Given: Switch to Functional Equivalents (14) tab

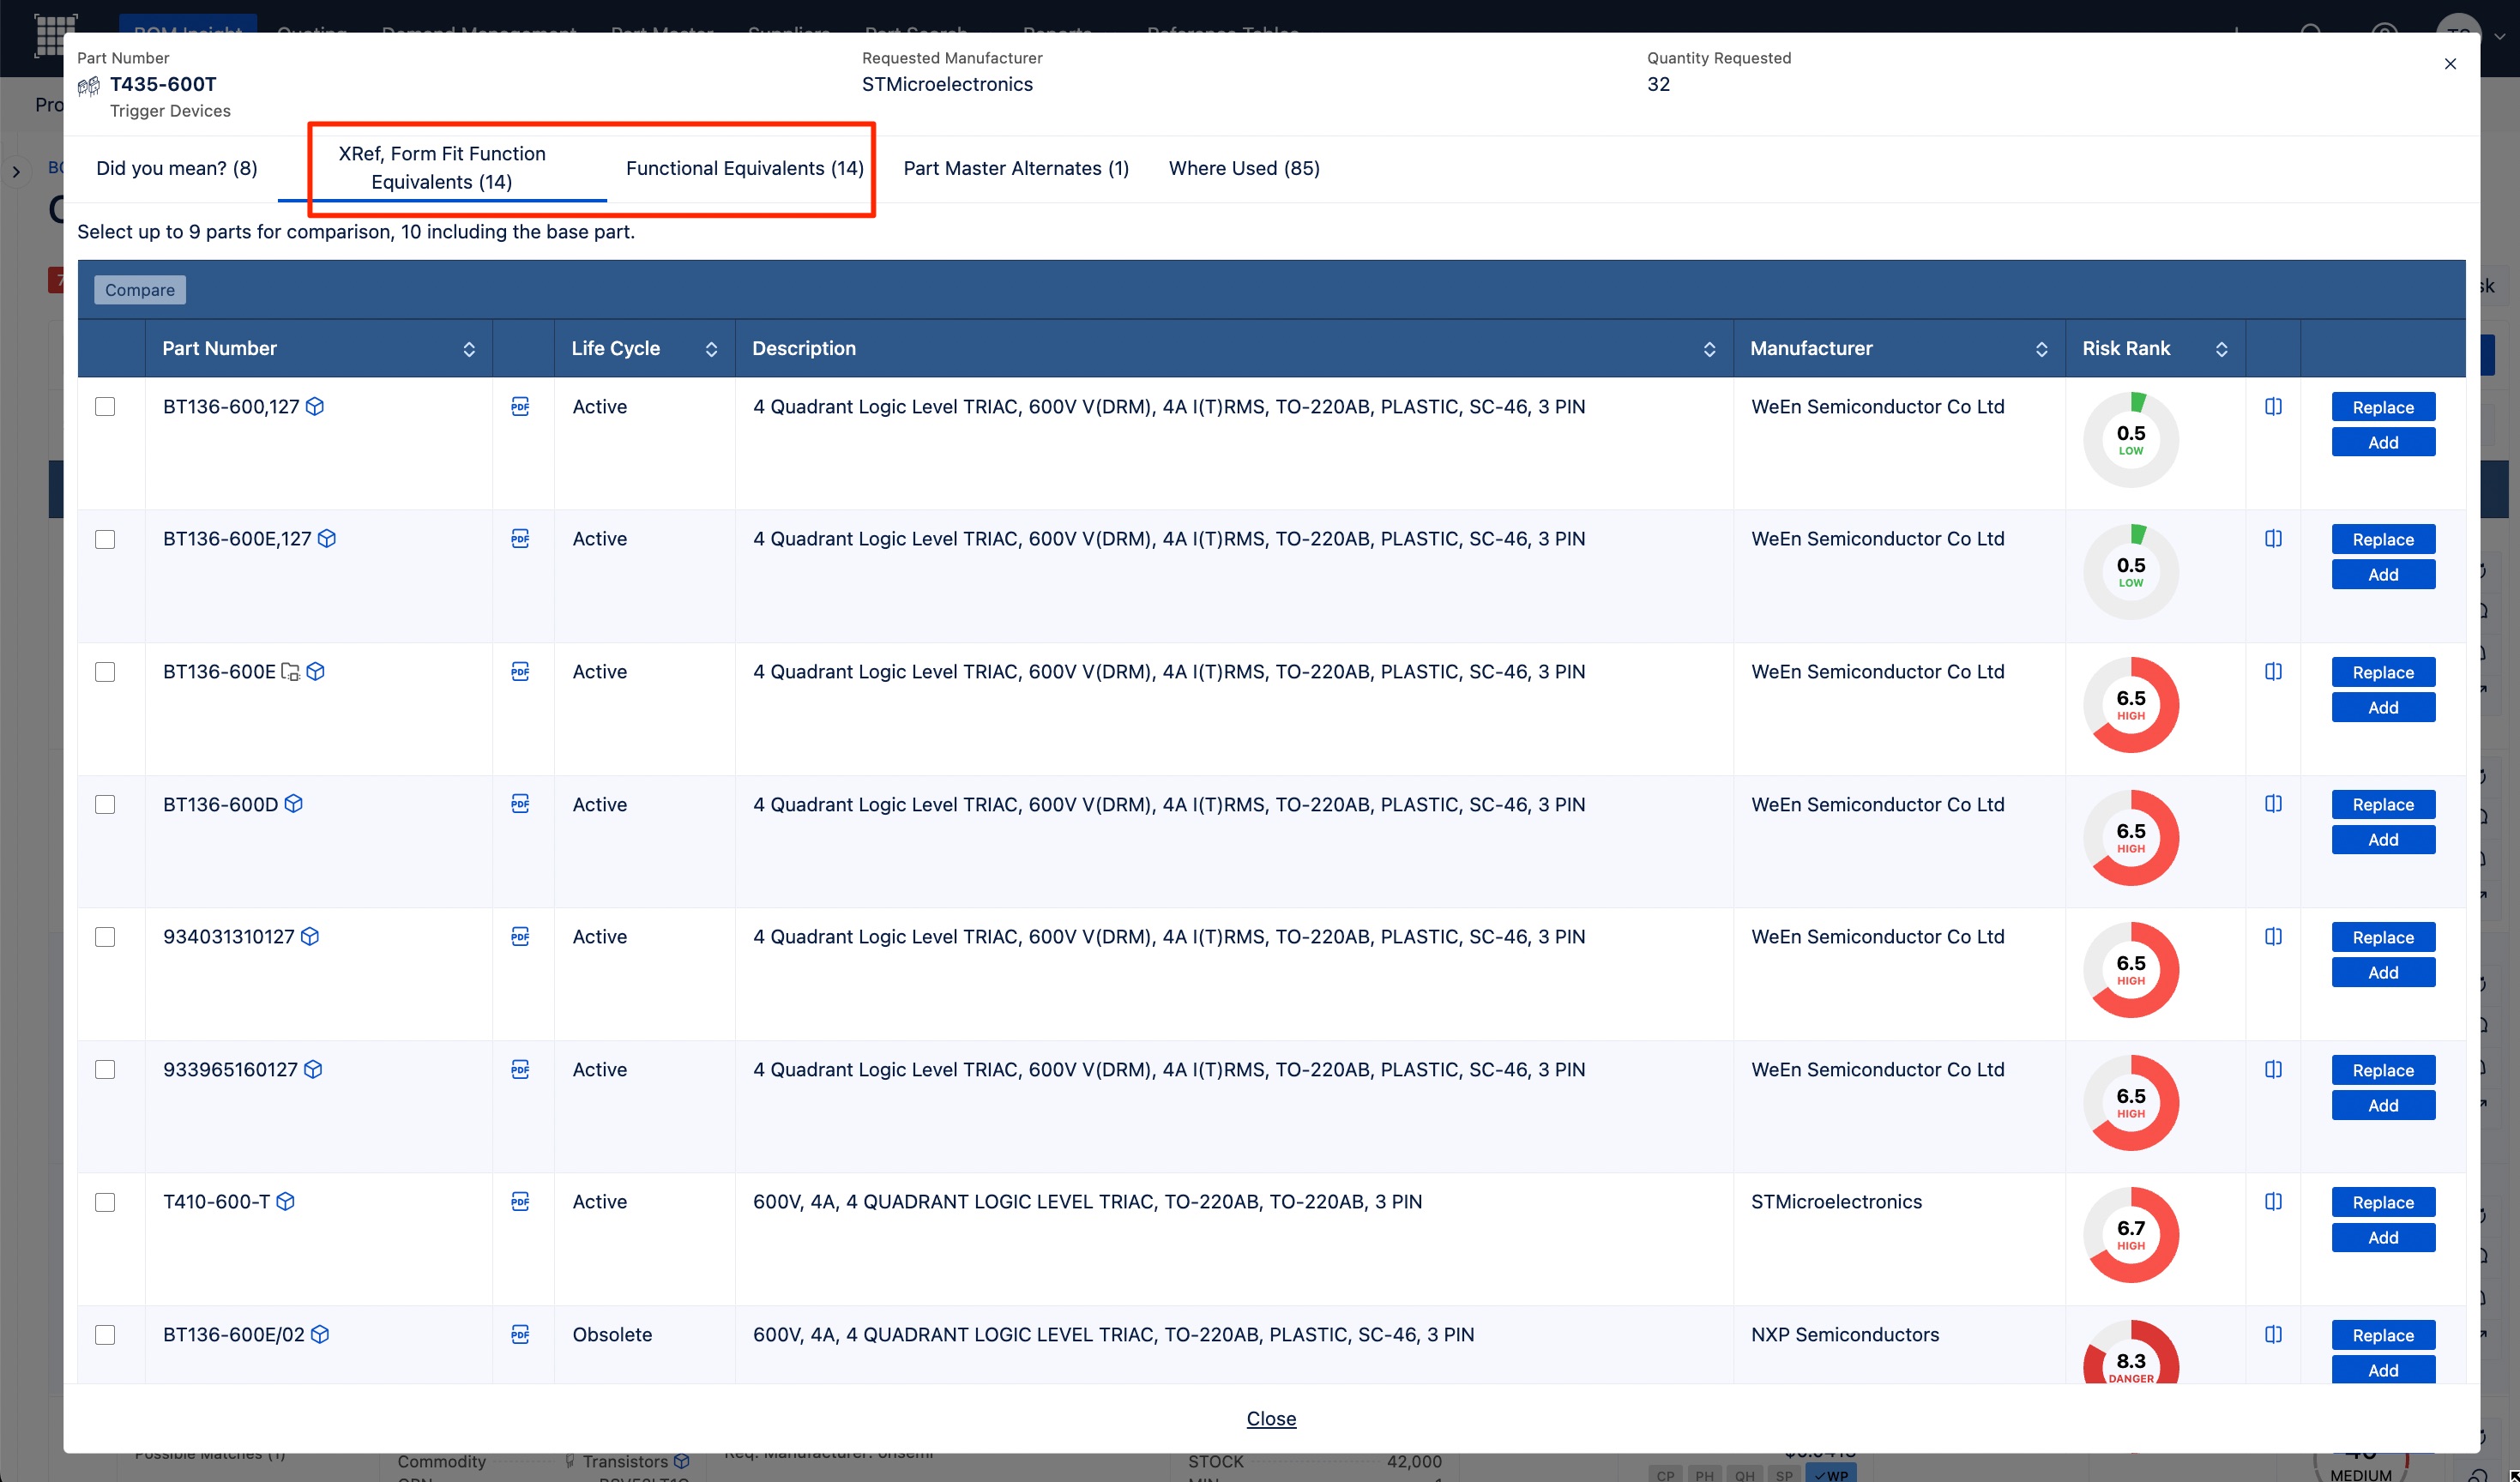Looking at the screenshot, I should click(x=745, y=168).
